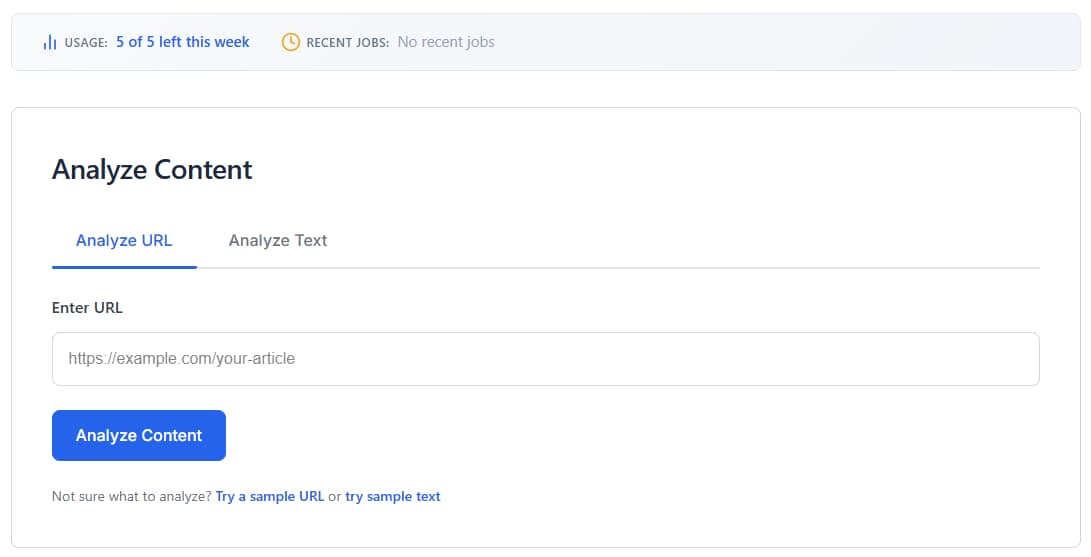
Task: Switch to the Analyze Text tab
Action: tap(278, 241)
